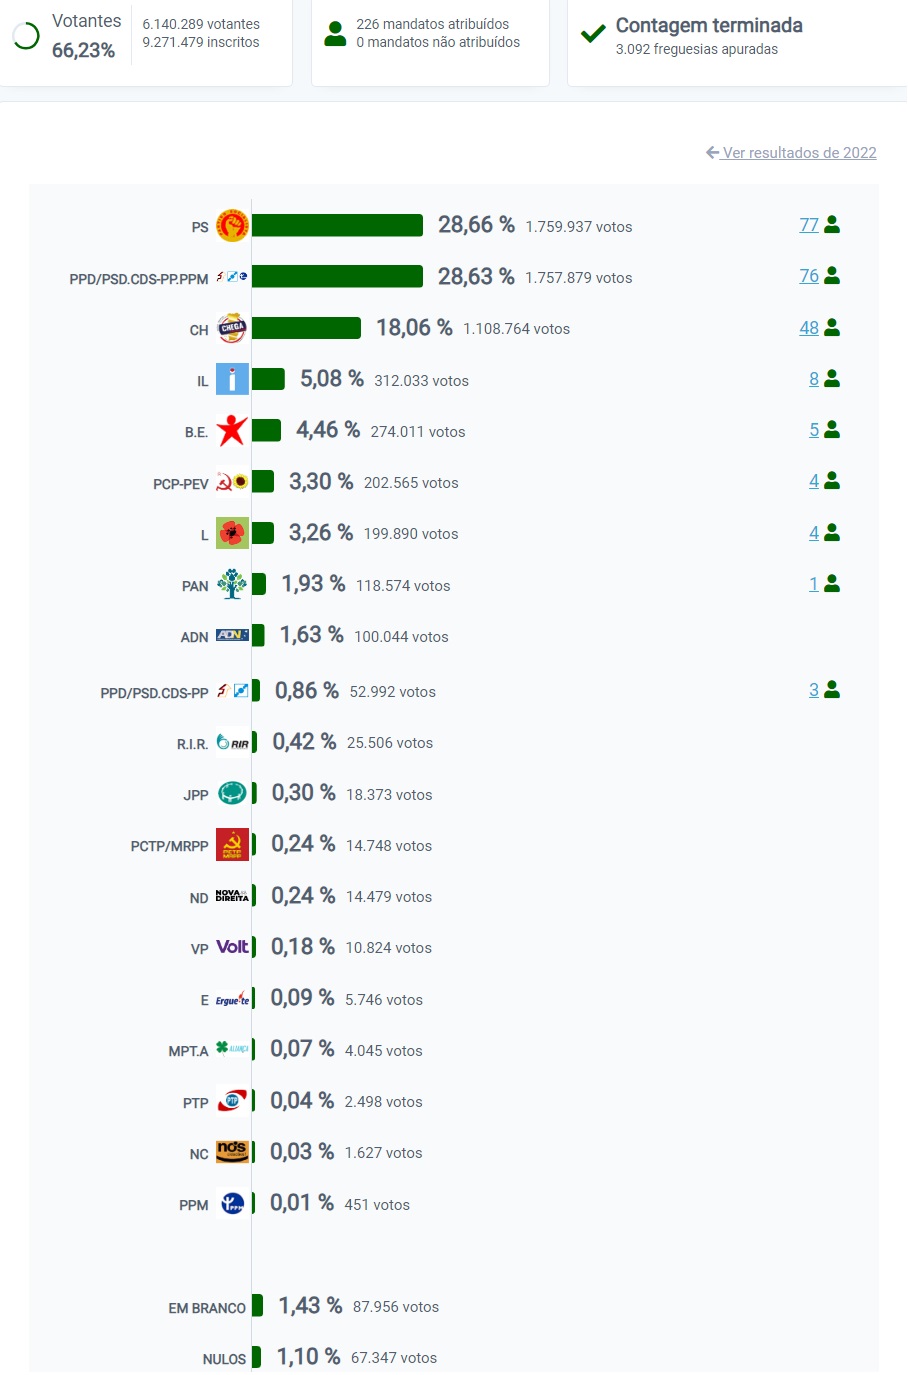The image size is (908, 1375).
Task: Click the IL blue party logo
Action: tap(232, 379)
